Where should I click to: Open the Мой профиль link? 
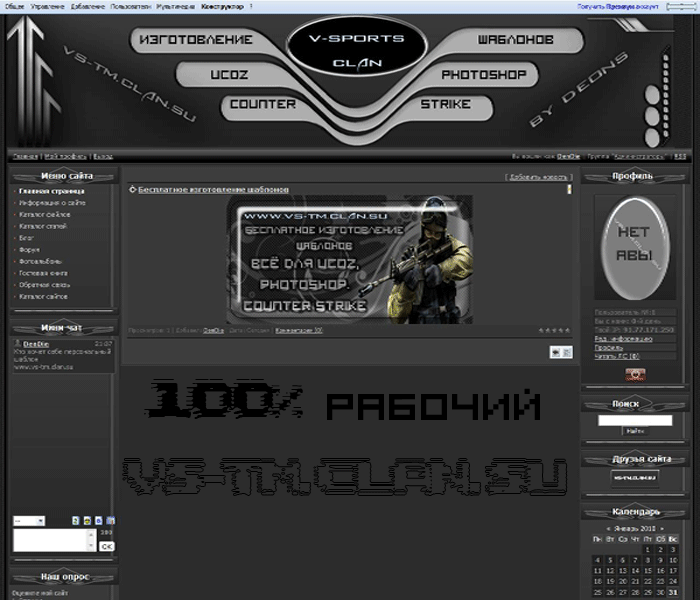pyautogui.click(x=65, y=156)
